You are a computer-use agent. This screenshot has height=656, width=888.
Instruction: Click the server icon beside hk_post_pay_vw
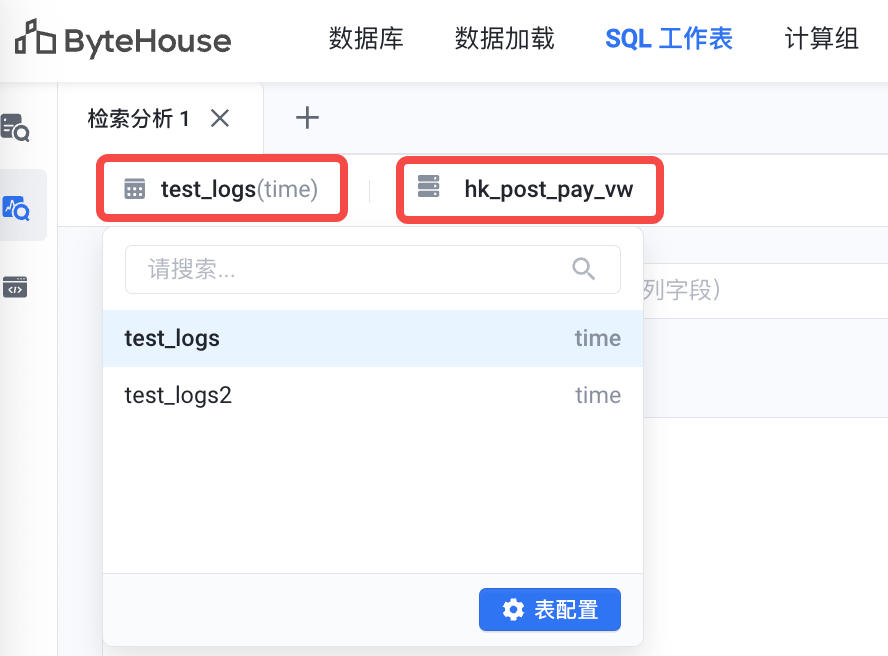pos(429,186)
